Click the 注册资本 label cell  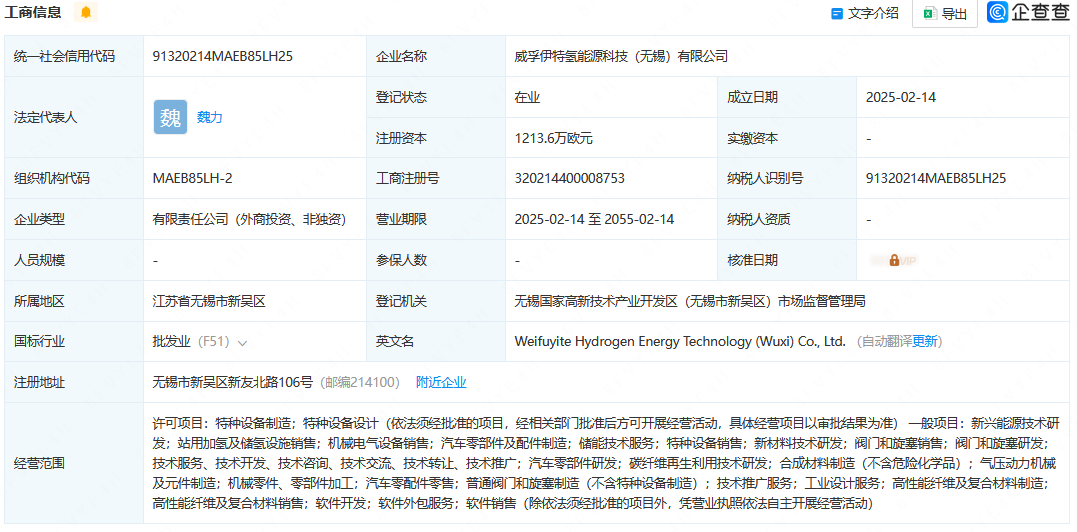(x=436, y=138)
